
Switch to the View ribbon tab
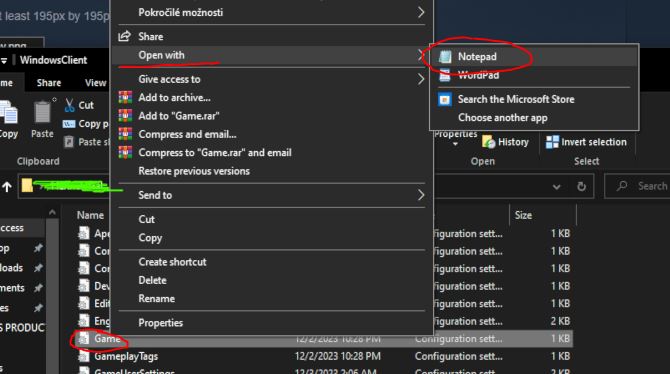coord(95,82)
